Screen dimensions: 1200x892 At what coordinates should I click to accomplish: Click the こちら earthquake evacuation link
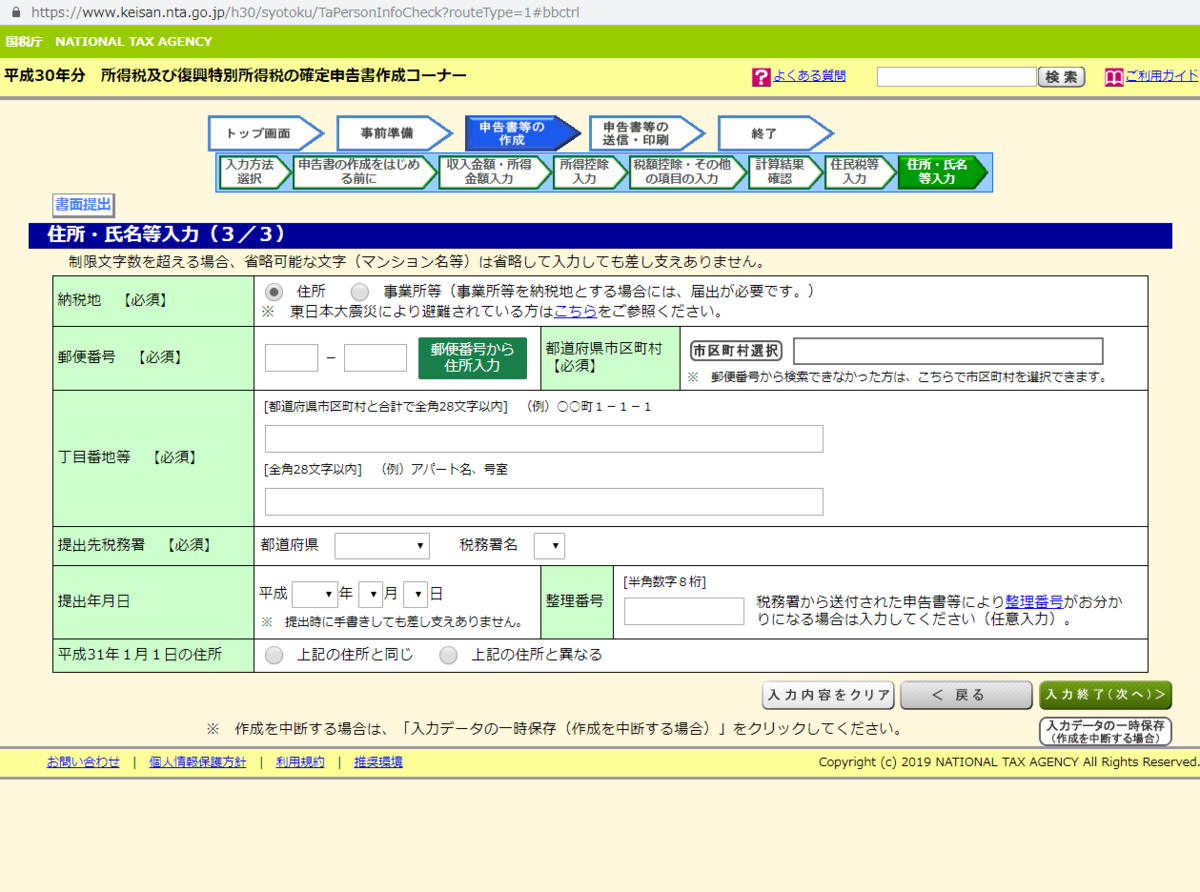[x=576, y=311]
